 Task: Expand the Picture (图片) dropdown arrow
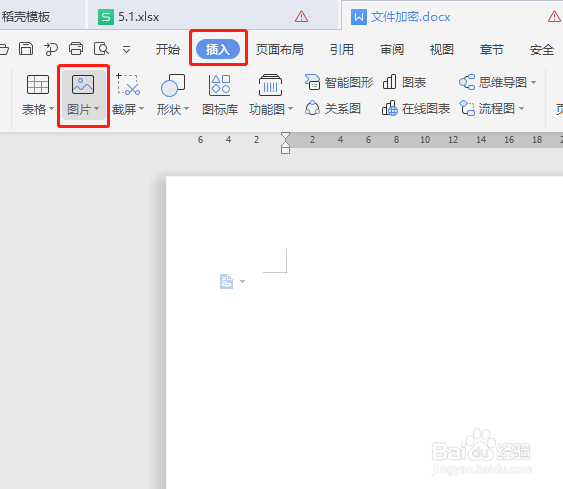coord(96,108)
